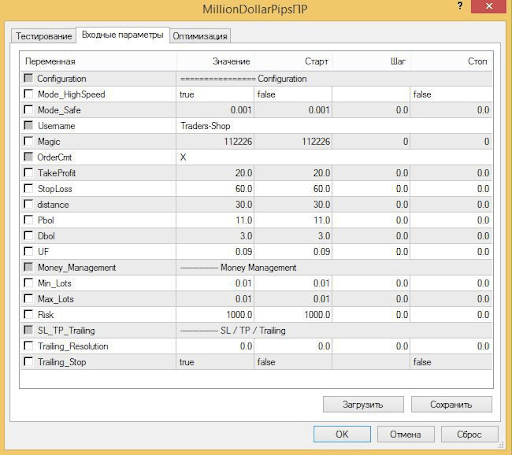
Task: Click the Сброс button
Action: (469, 434)
